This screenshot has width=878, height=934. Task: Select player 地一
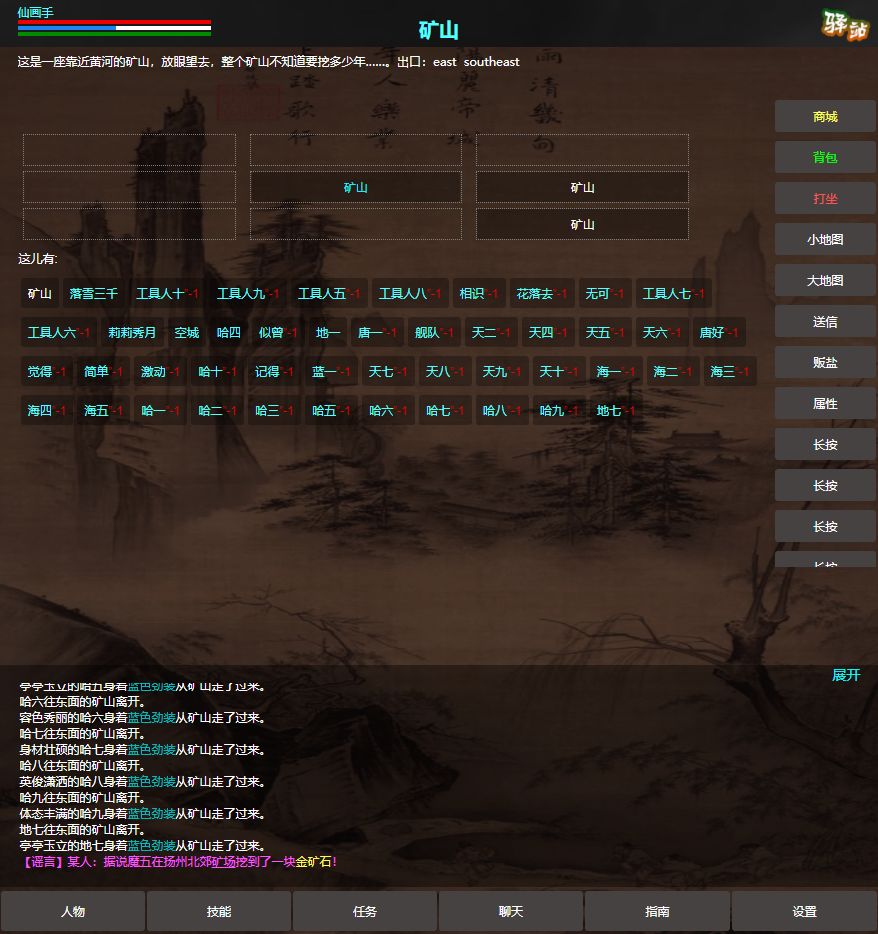coord(328,332)
